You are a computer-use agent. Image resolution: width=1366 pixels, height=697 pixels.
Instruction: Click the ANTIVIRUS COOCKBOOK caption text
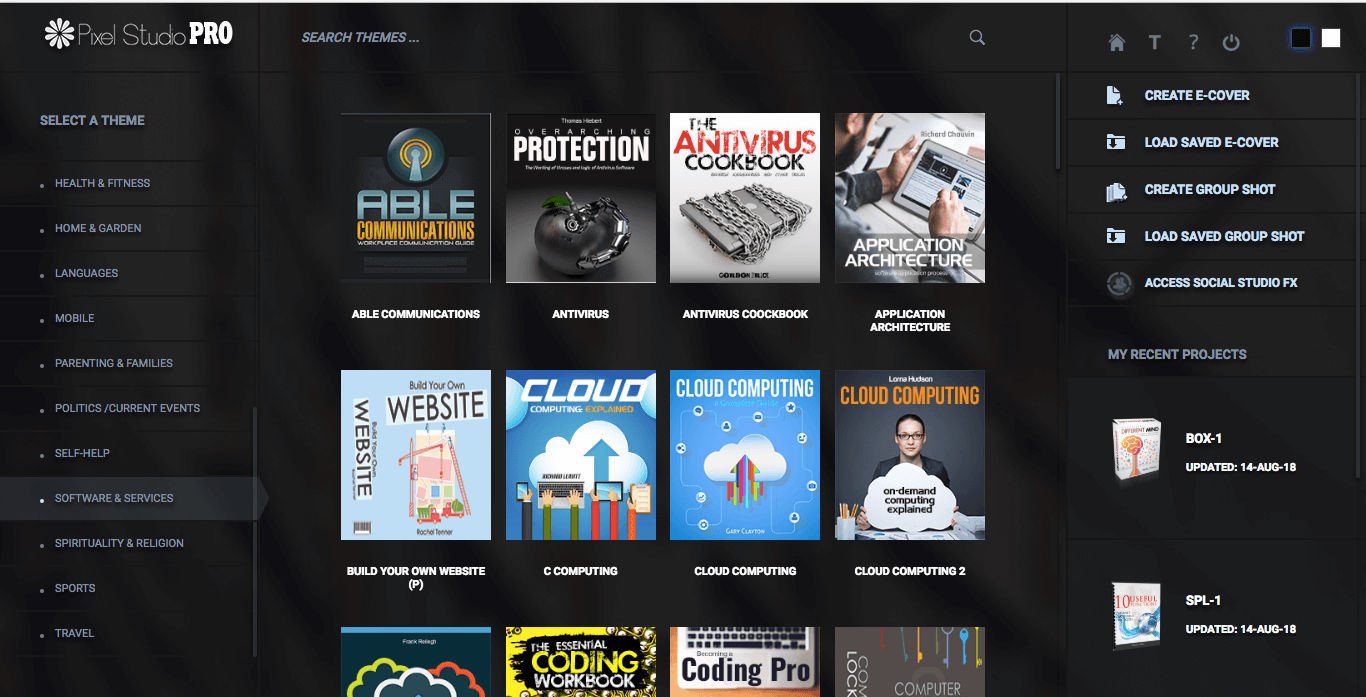tap(745, 314)
